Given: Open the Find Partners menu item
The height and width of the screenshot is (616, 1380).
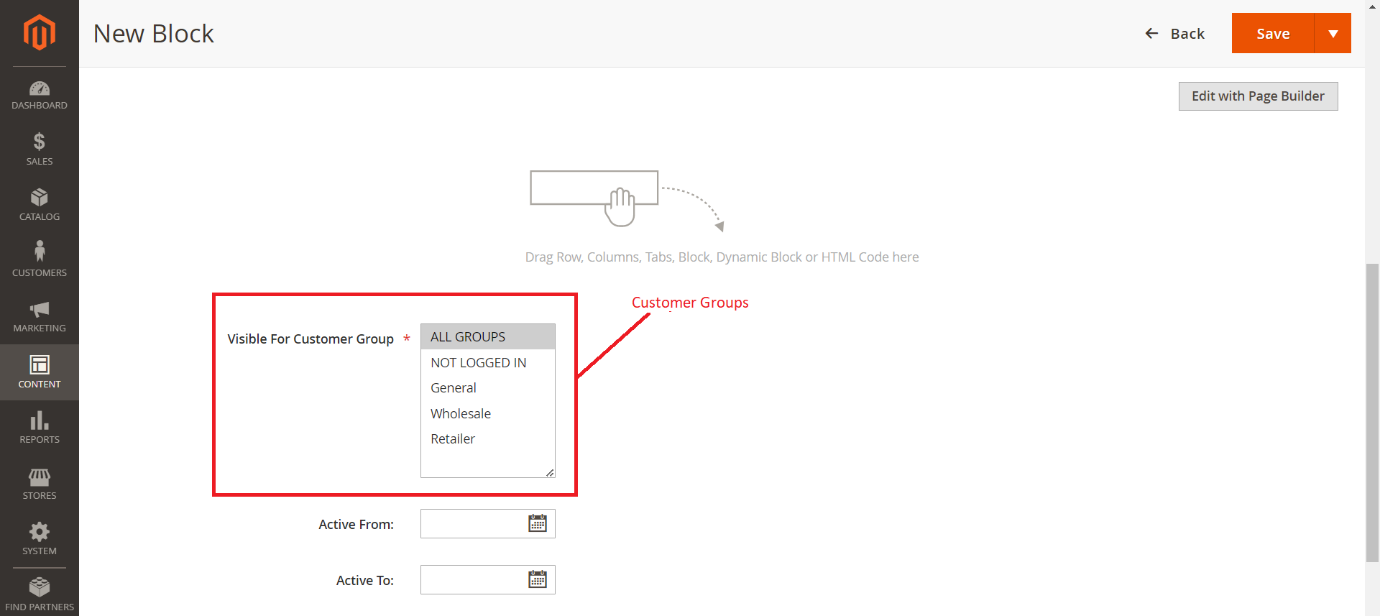Looking at the screenshot, I should [x=39, y=594].
